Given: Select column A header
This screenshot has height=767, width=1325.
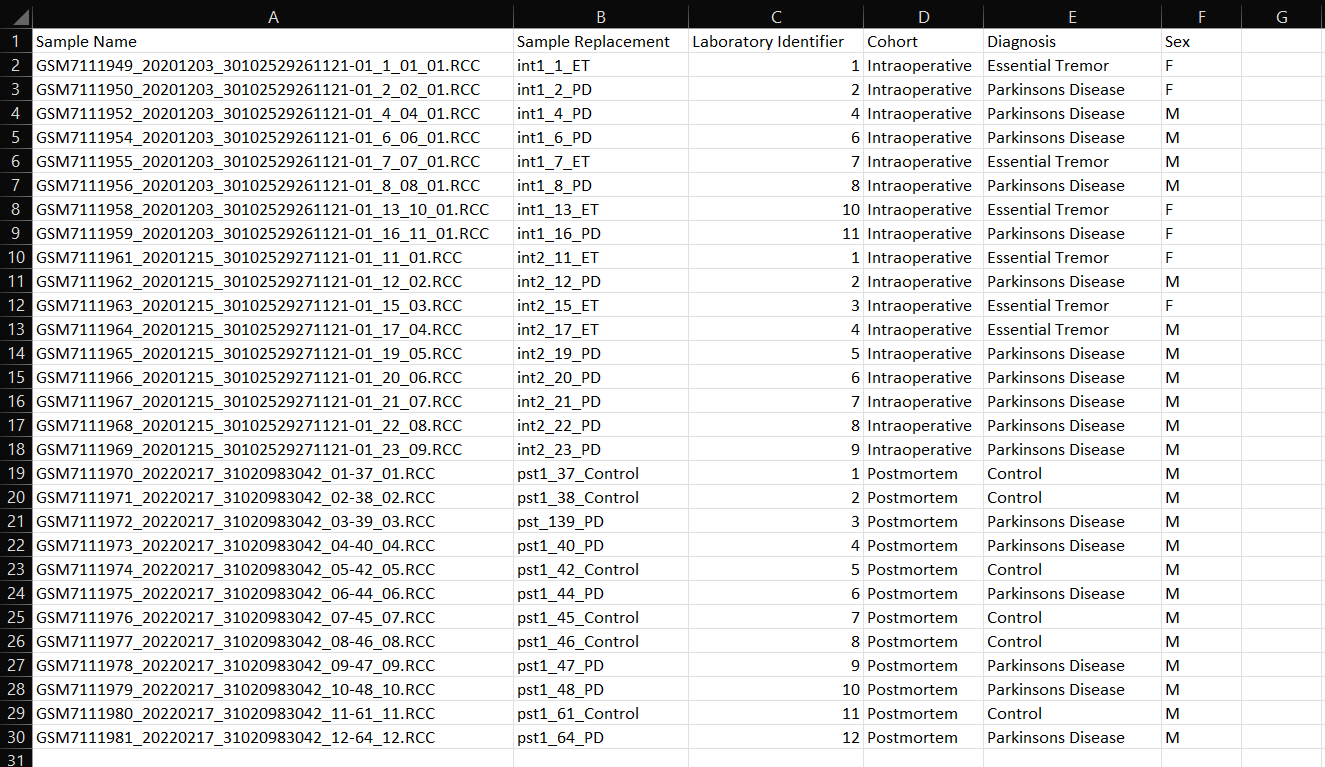Looking at the screenshot, I should pos(273,17).
